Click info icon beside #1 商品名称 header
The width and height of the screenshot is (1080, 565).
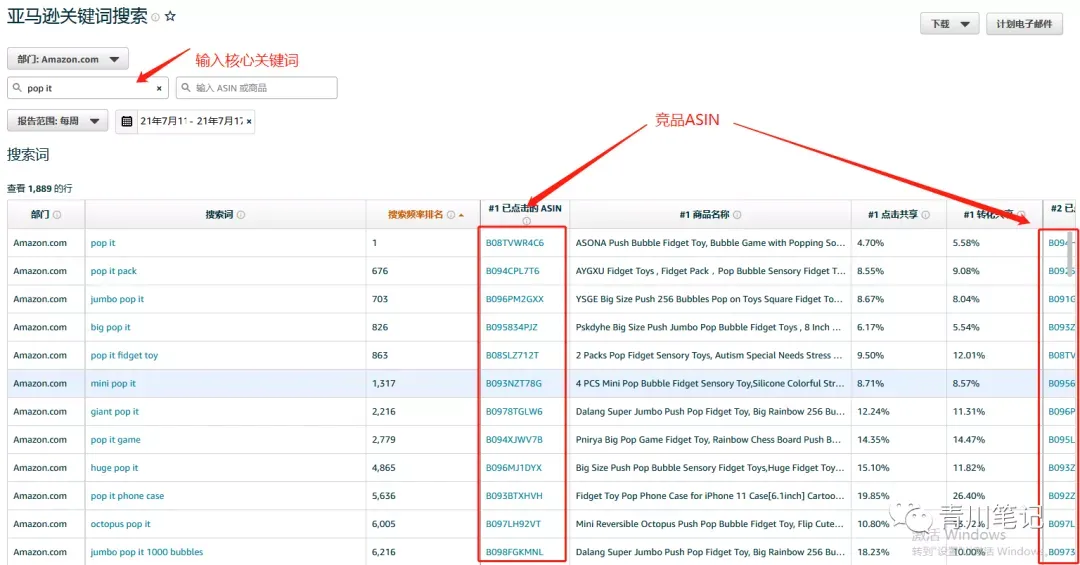pos(737,215)
